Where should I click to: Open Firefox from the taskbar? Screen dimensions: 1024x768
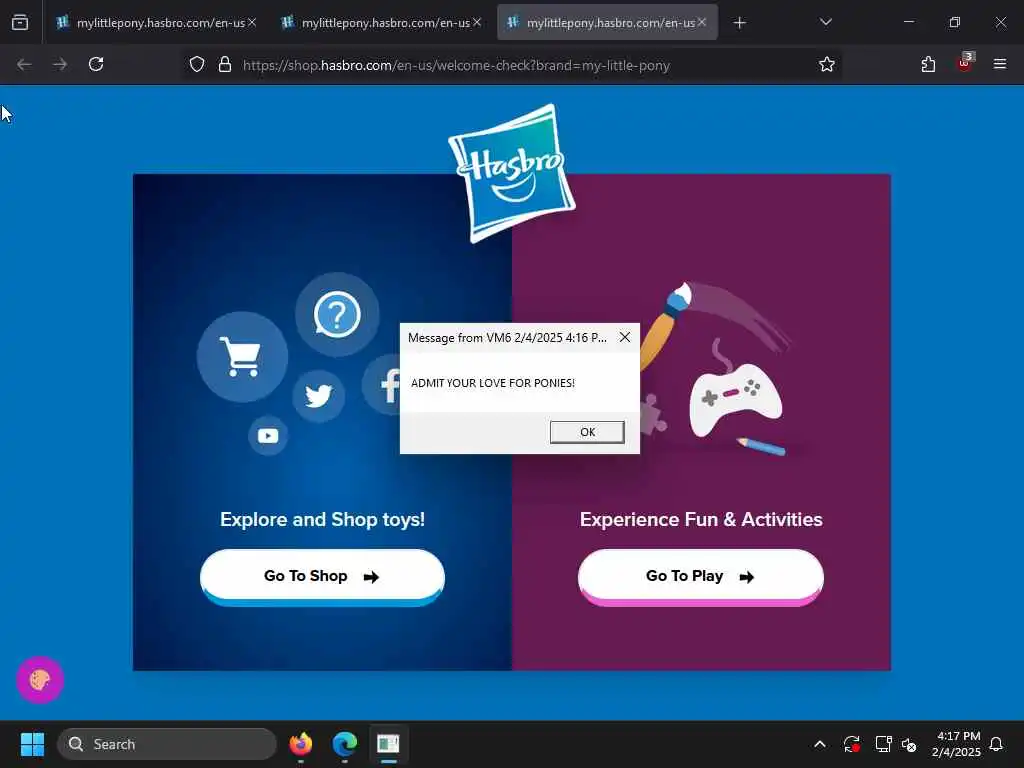tap(301, 744)
